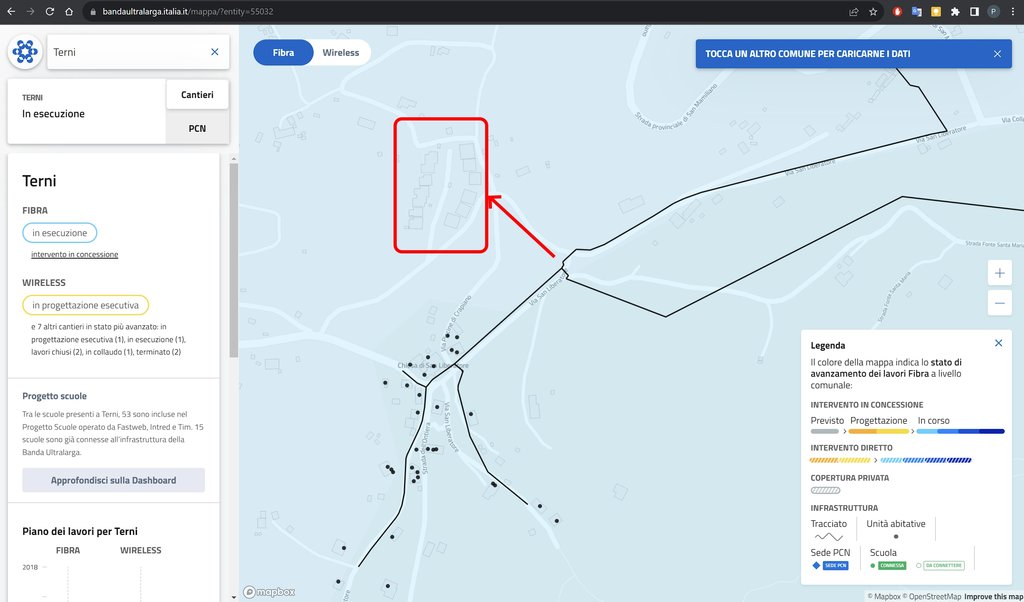The image size is (1024, 602).
Task: Clear the Terni search field
Action: (x=214, y=52)
